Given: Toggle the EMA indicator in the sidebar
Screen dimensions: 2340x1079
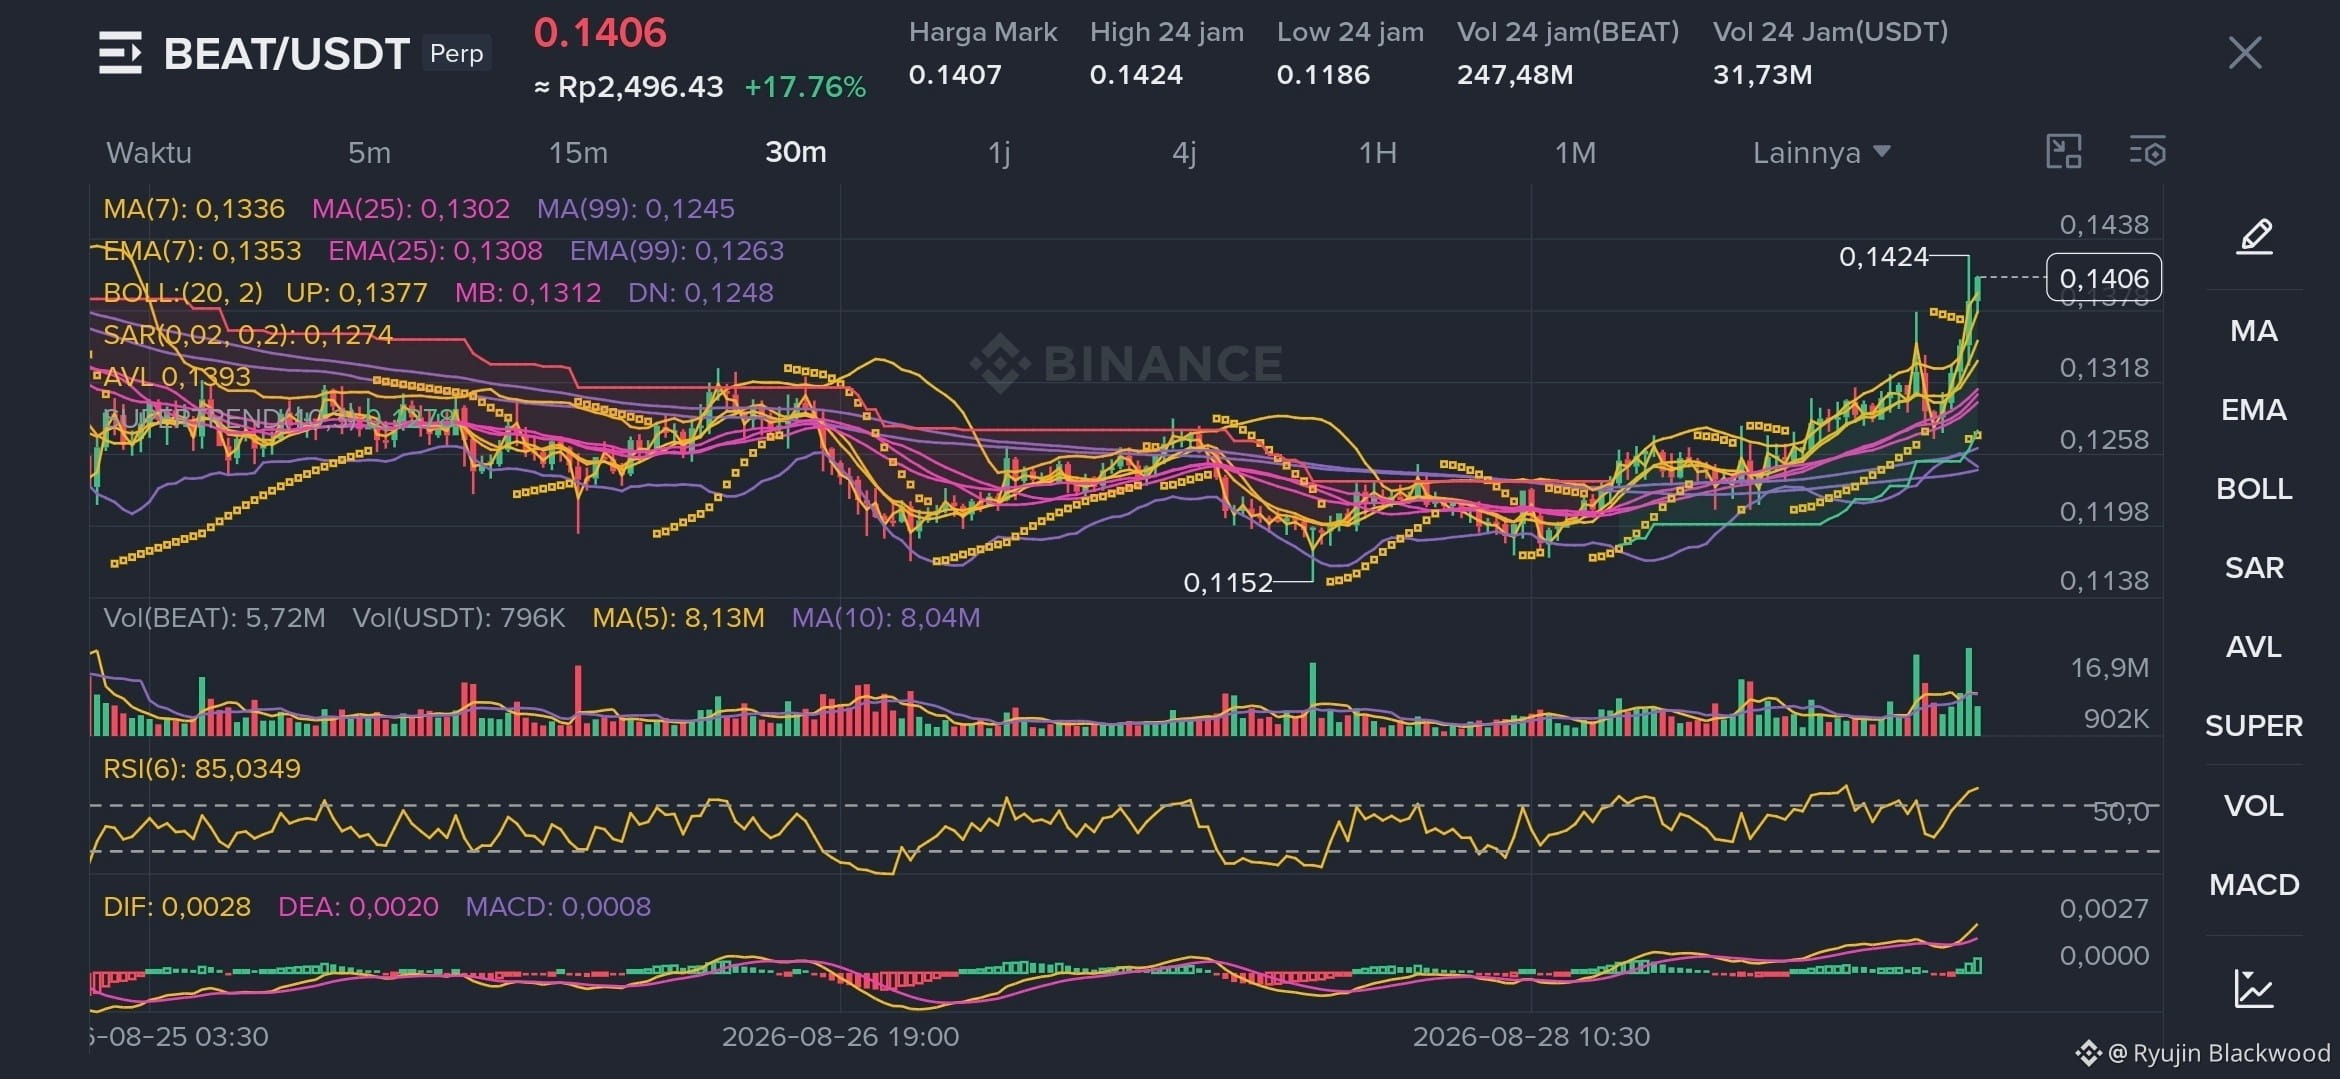Looking at the screenshot, I should pyautogui.click(x=2254, y=410).
